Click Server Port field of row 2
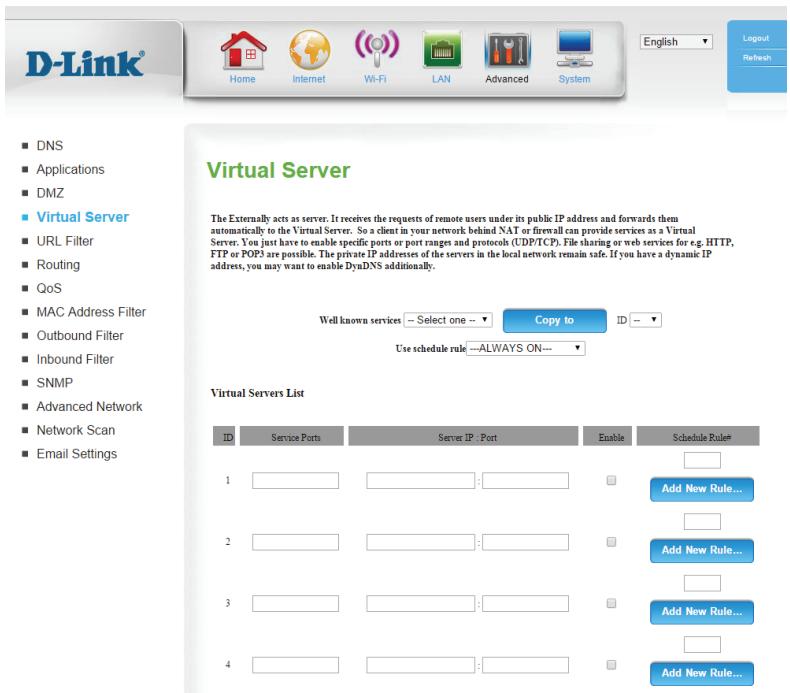The height and width of the screenshot is (693, 790). point(525,542)
